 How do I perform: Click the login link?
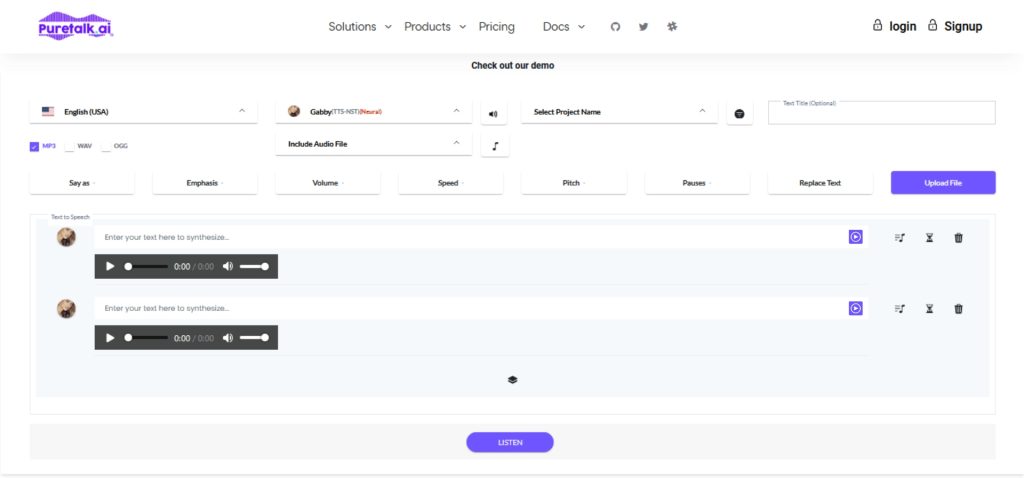tap(903, 26)
